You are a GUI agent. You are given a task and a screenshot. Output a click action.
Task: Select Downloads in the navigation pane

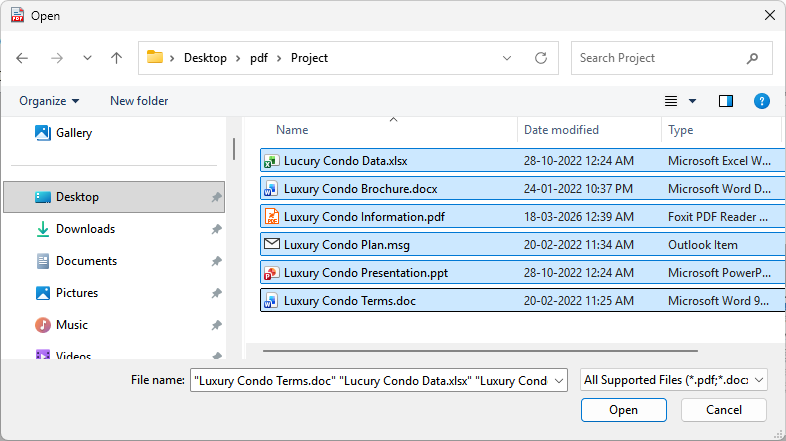click(x=85, y=229)
